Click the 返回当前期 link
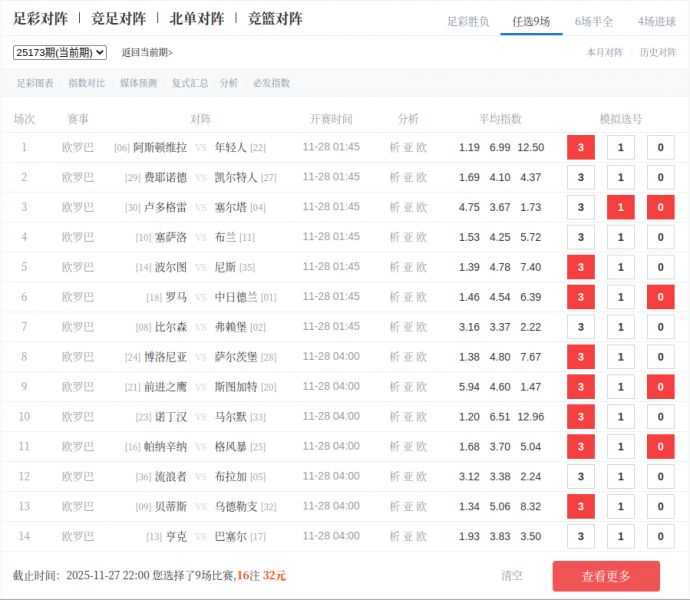This screenshot has height=600, width=690. tap(147, 52)
